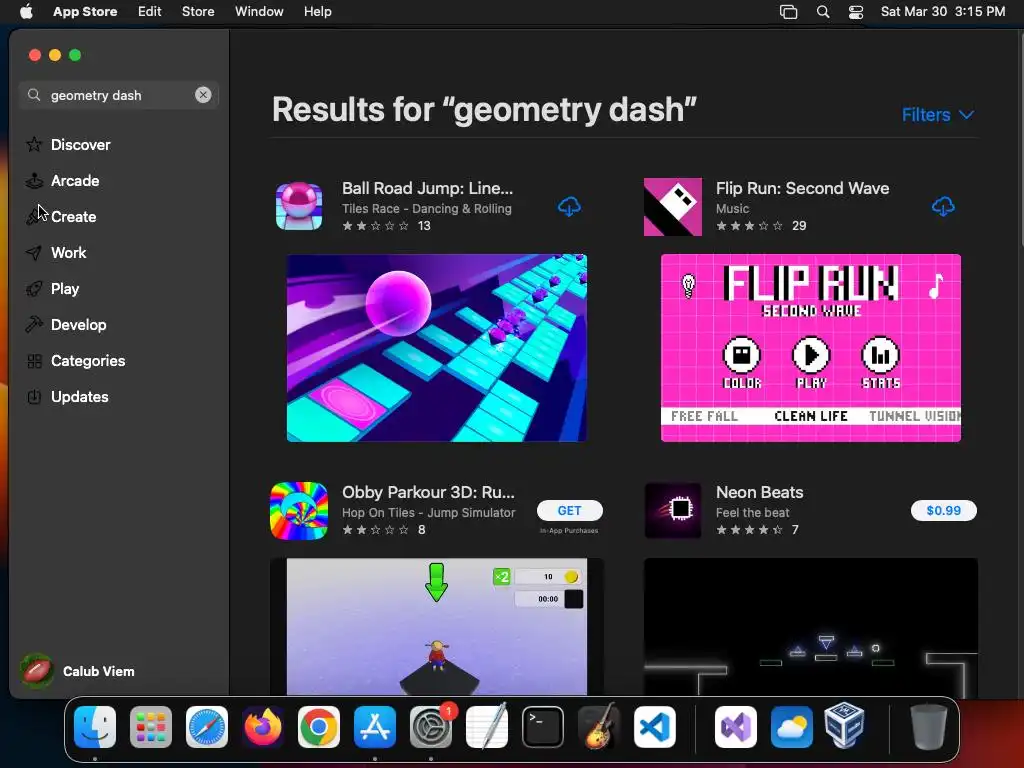Launch VirtualBox from the Dock
The image size is (1024, 768).
pos(844,726)
